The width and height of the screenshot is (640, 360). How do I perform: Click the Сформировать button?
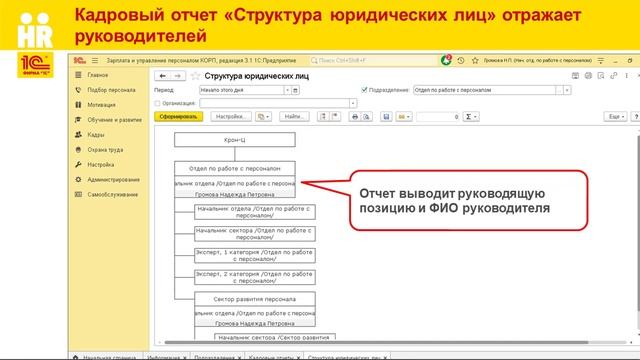click(178, 117)
